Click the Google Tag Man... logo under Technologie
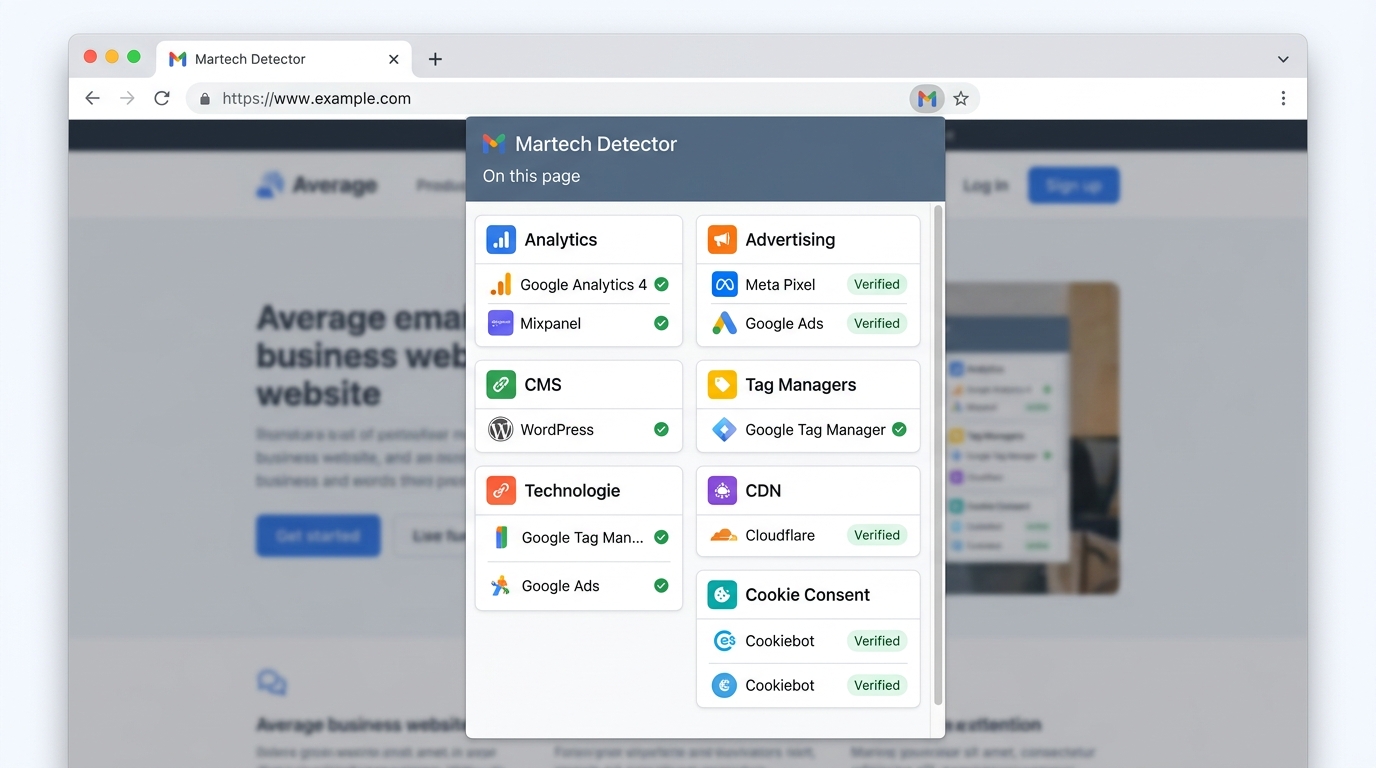1376x768 pixels. click(501, 538)
